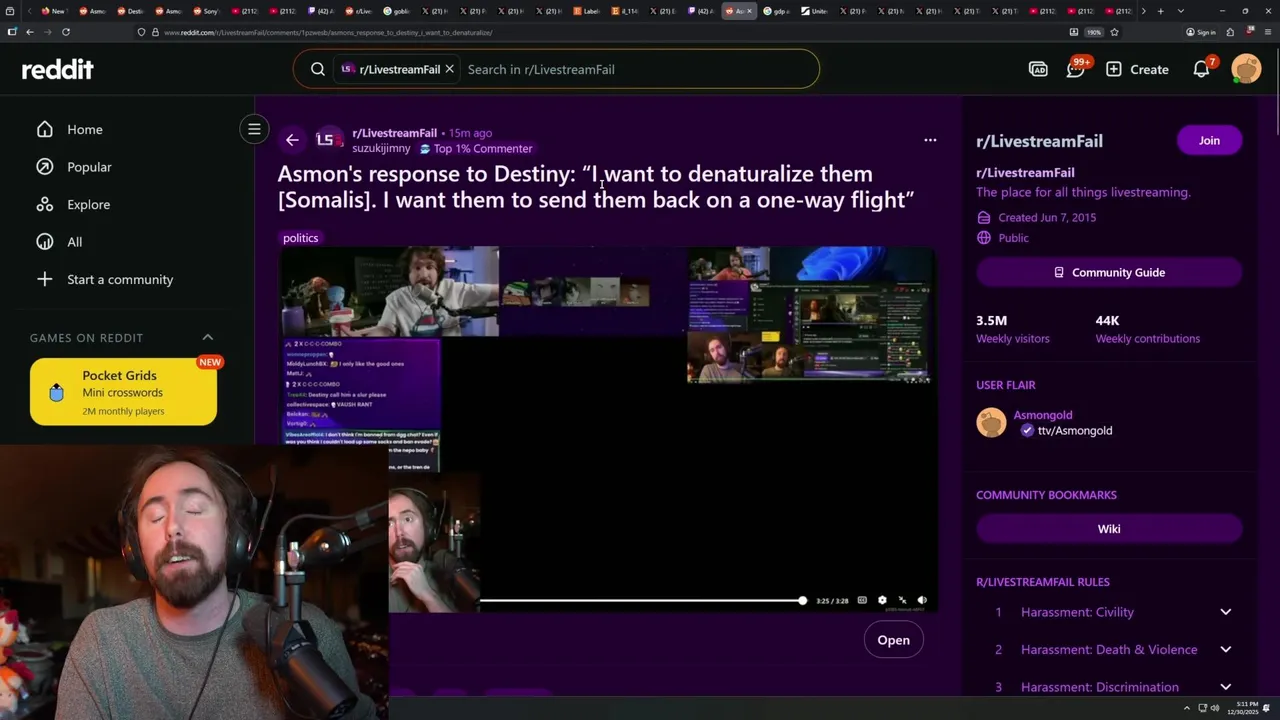Open r/LivestreamFail link in post header
Image resolution: width=1280 pixels, height=720 pixels.
coord(394,133)
